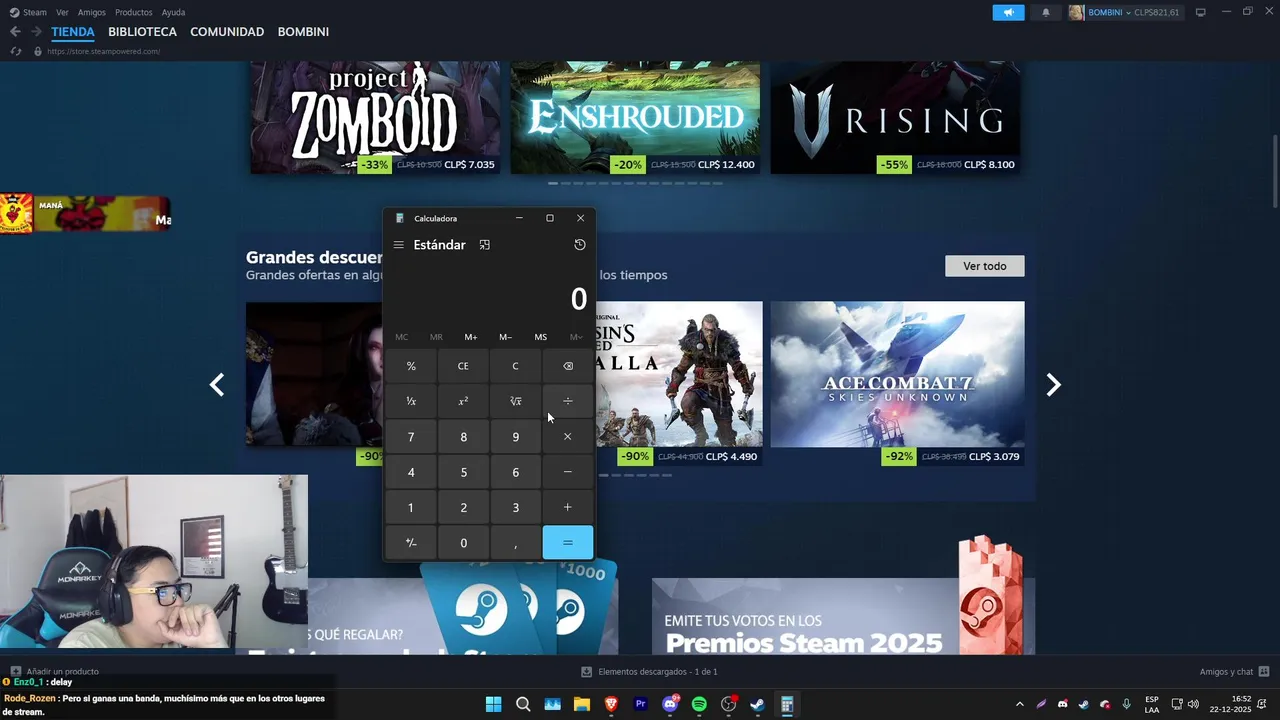This screenshot has width=1280, height=720.
Task: Click the reciprocal 1/x key
Action: tap(411, 401)
